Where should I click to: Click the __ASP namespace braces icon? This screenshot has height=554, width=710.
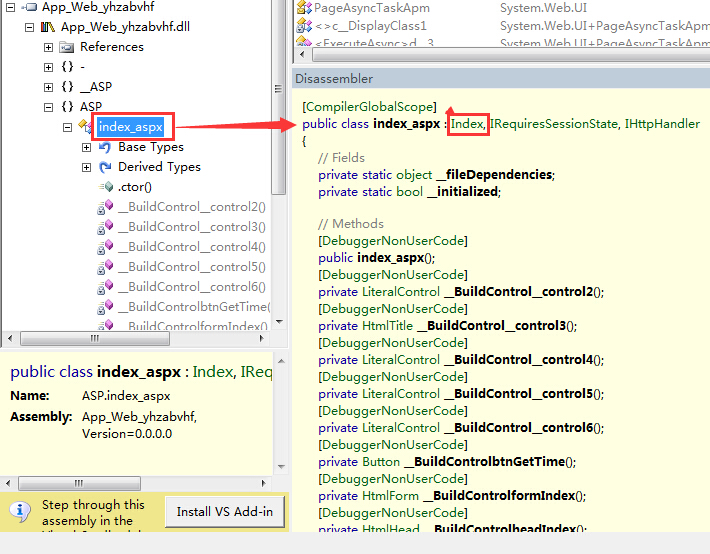[67, 87]
